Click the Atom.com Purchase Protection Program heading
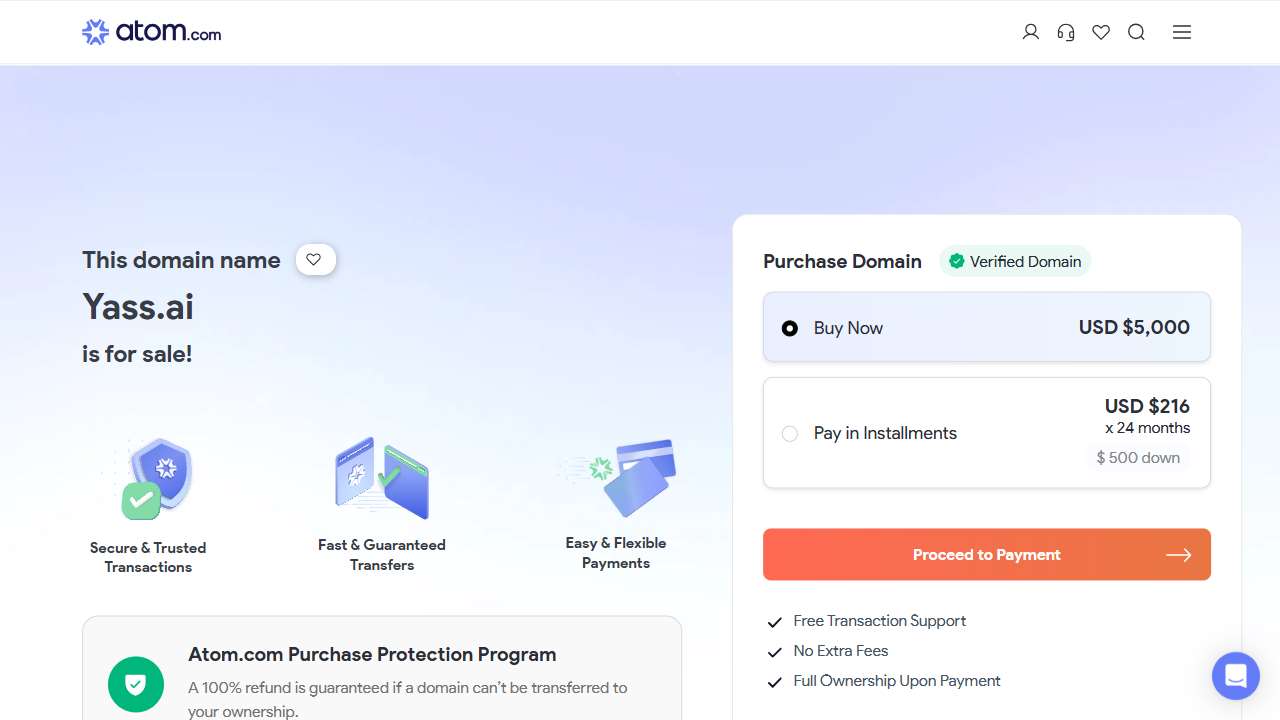 tap(372, 655)
